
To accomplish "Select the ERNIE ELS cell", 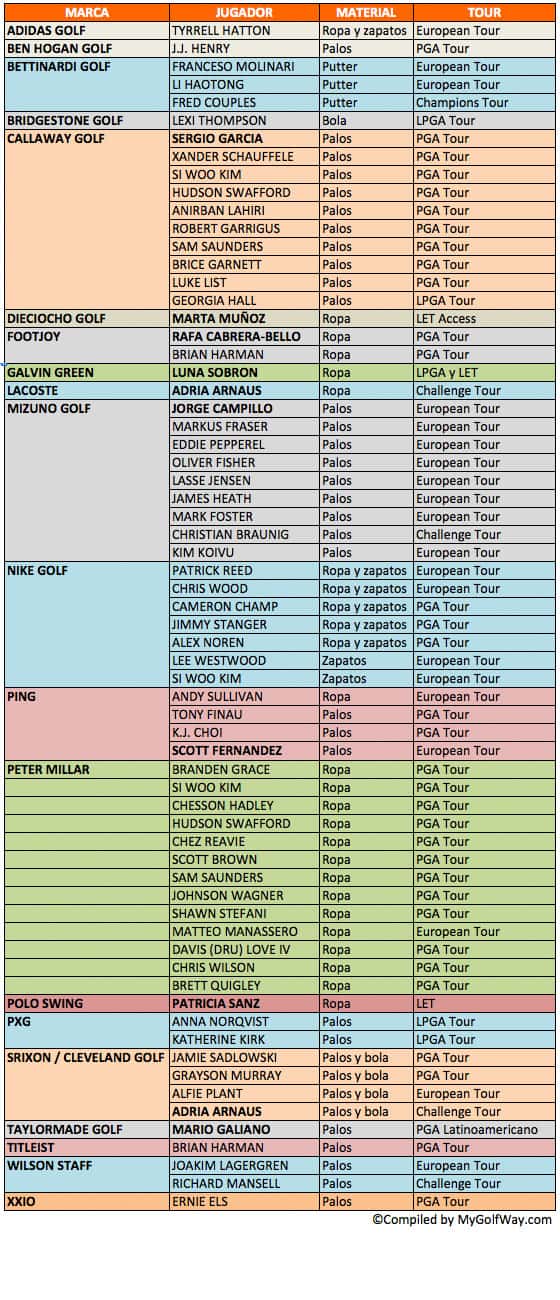I will tap(244, 1202).
